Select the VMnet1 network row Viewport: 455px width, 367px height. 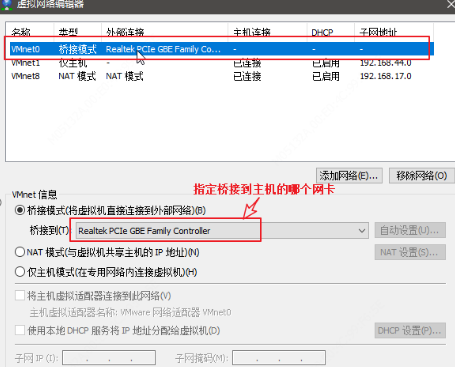[x=222, y=63]
